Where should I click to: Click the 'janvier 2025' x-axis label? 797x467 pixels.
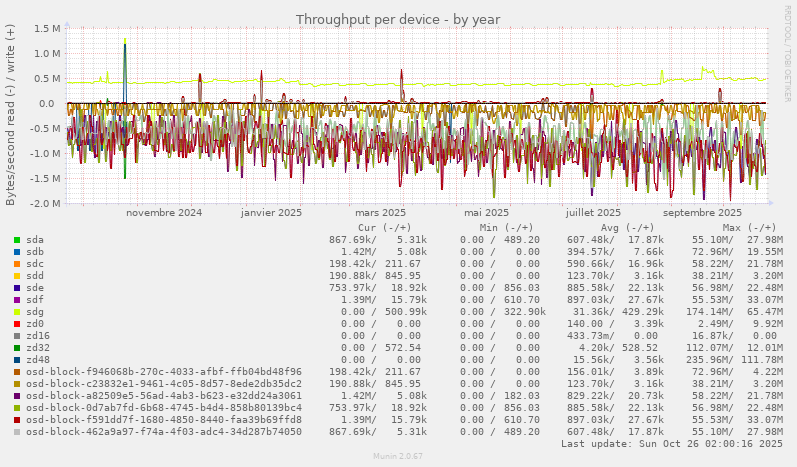(x=271, y=212)
